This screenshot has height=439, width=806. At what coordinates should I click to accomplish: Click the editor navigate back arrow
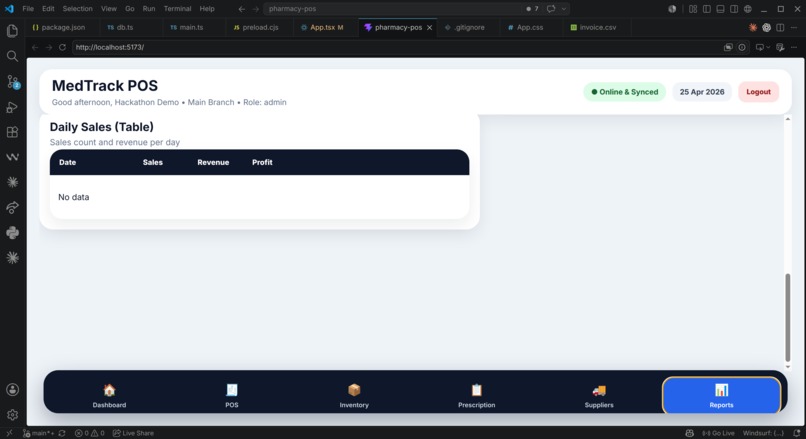tap(242, 9)
